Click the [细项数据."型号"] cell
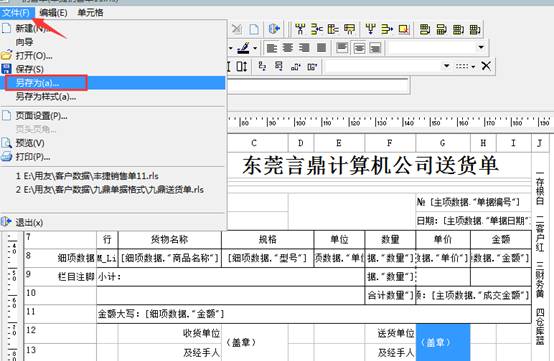Viewport: 554px width, 361px height. coord(267,258)
